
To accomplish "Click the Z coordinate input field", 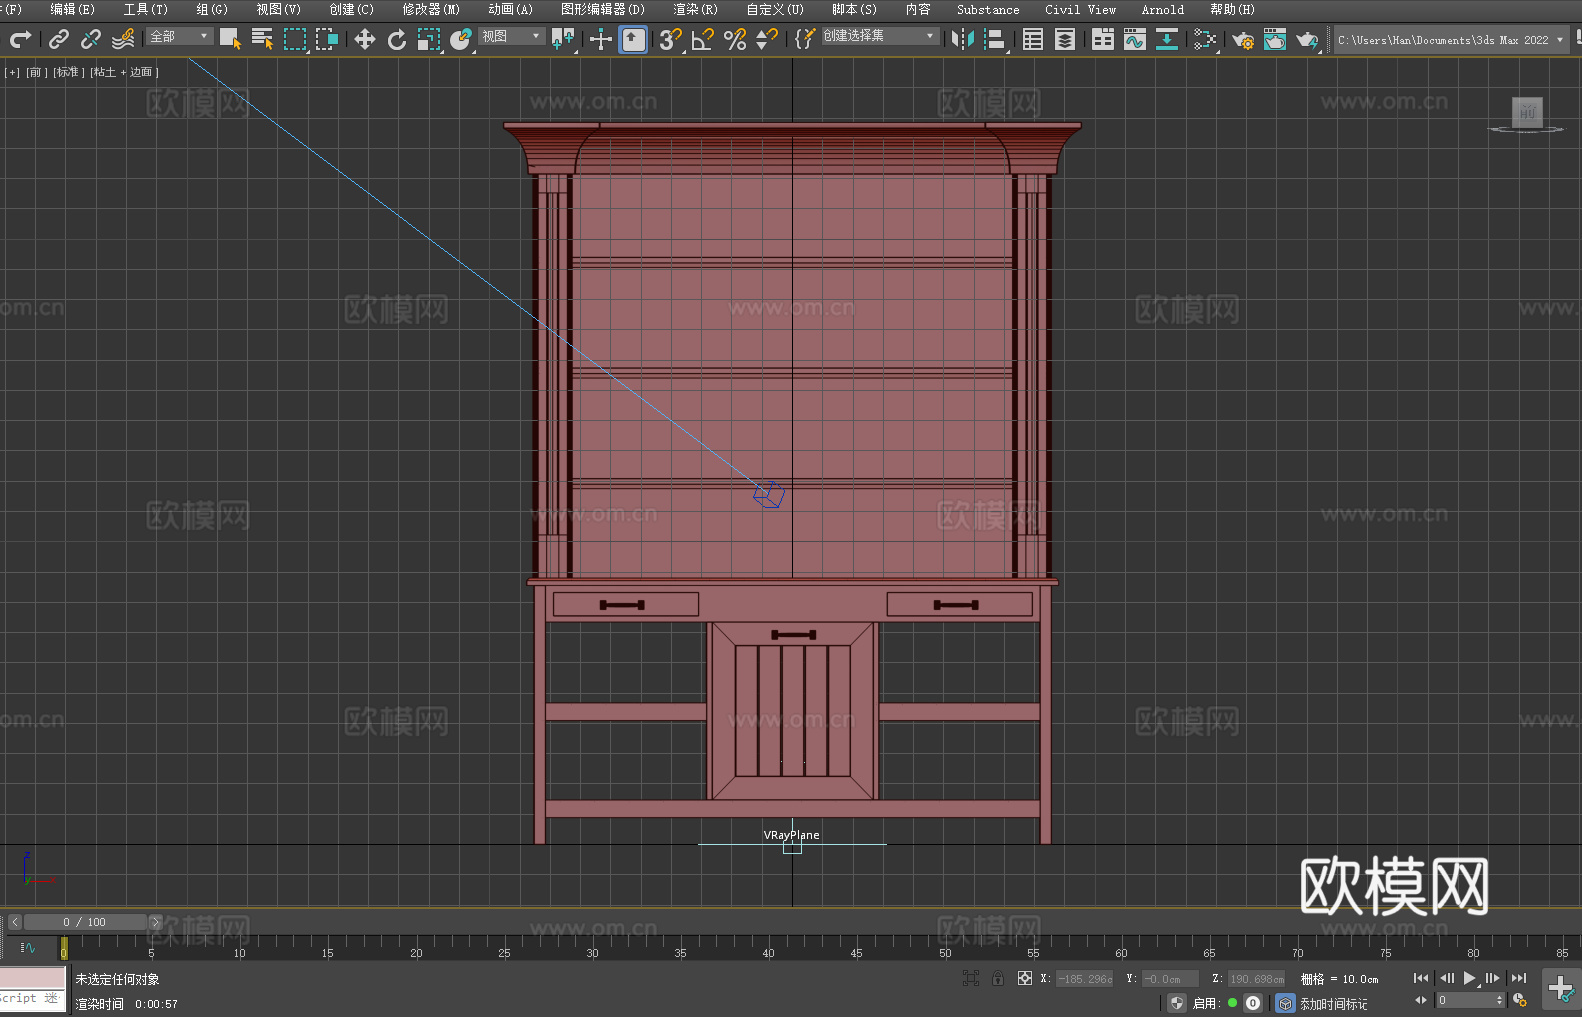I will [x=1256, y=979].
